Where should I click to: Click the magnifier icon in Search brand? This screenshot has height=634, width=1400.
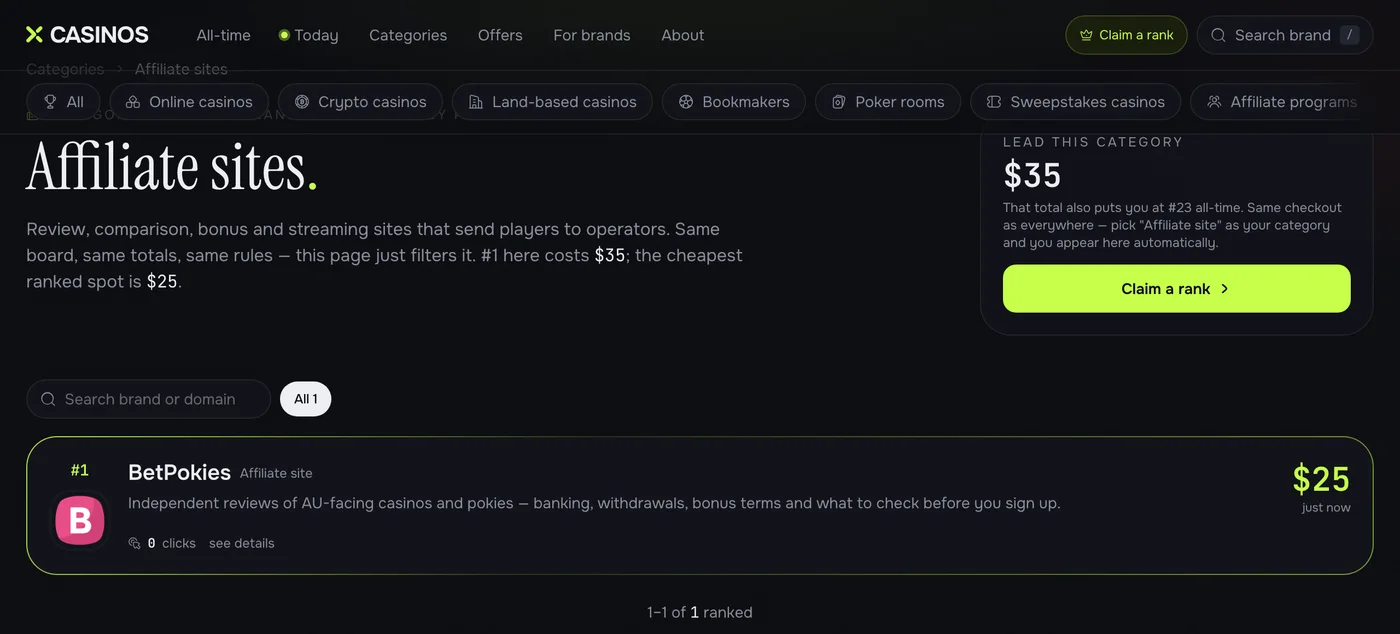pos(1218,35)
